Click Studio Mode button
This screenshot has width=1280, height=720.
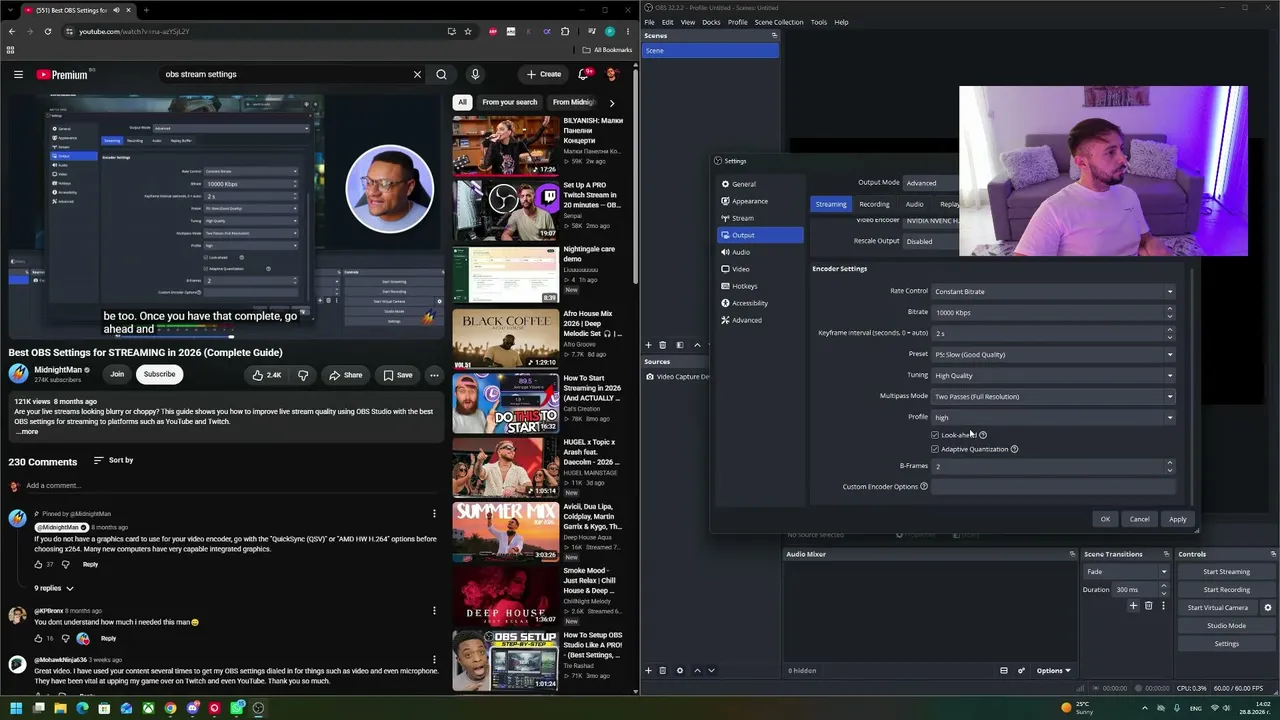tap(1226, 626)
